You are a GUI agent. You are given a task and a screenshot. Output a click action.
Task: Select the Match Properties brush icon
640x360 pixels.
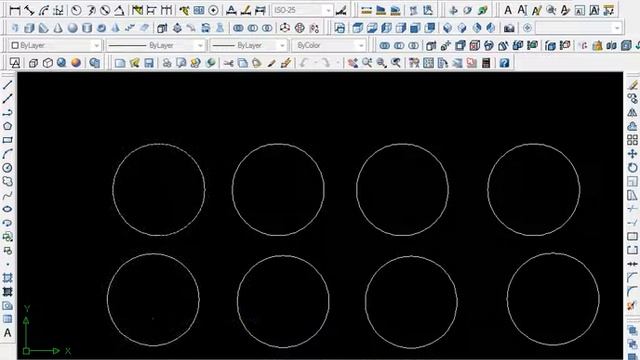(271, 63)
